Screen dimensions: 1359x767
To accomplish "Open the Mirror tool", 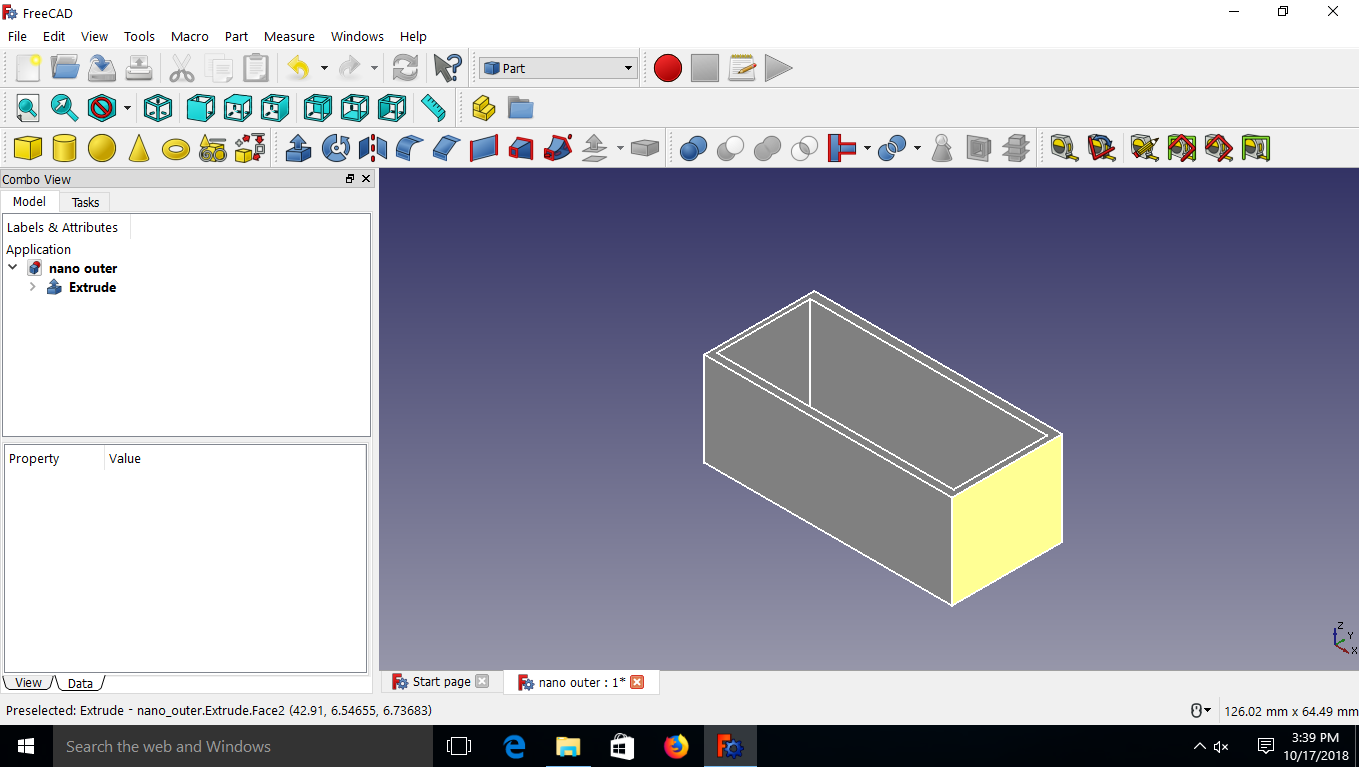I will point(374,148).
